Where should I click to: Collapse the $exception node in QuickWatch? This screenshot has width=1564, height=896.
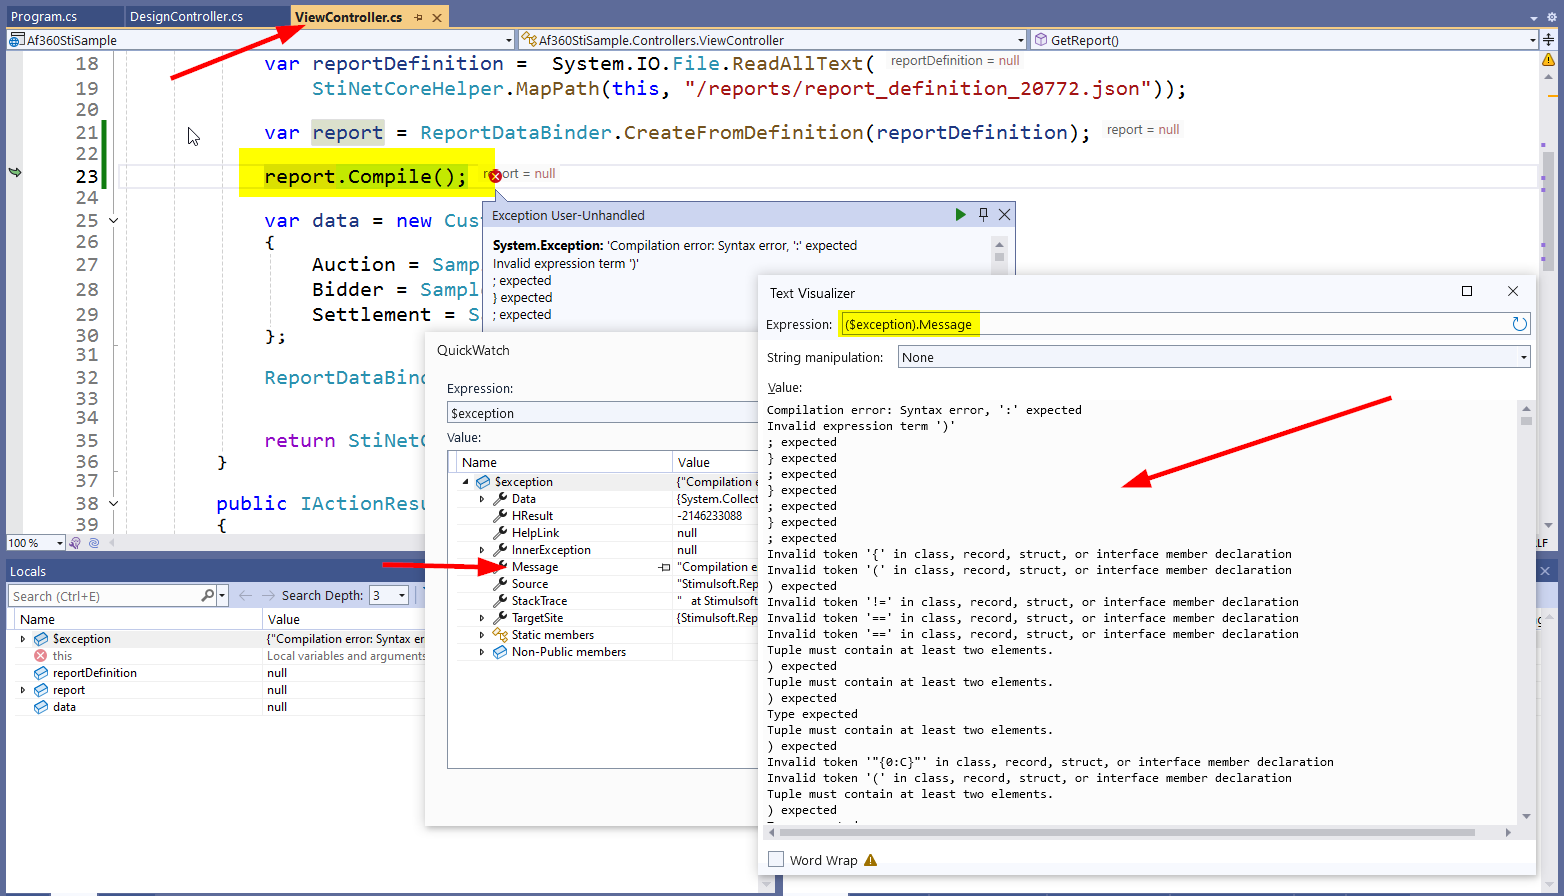click(465, 482)
